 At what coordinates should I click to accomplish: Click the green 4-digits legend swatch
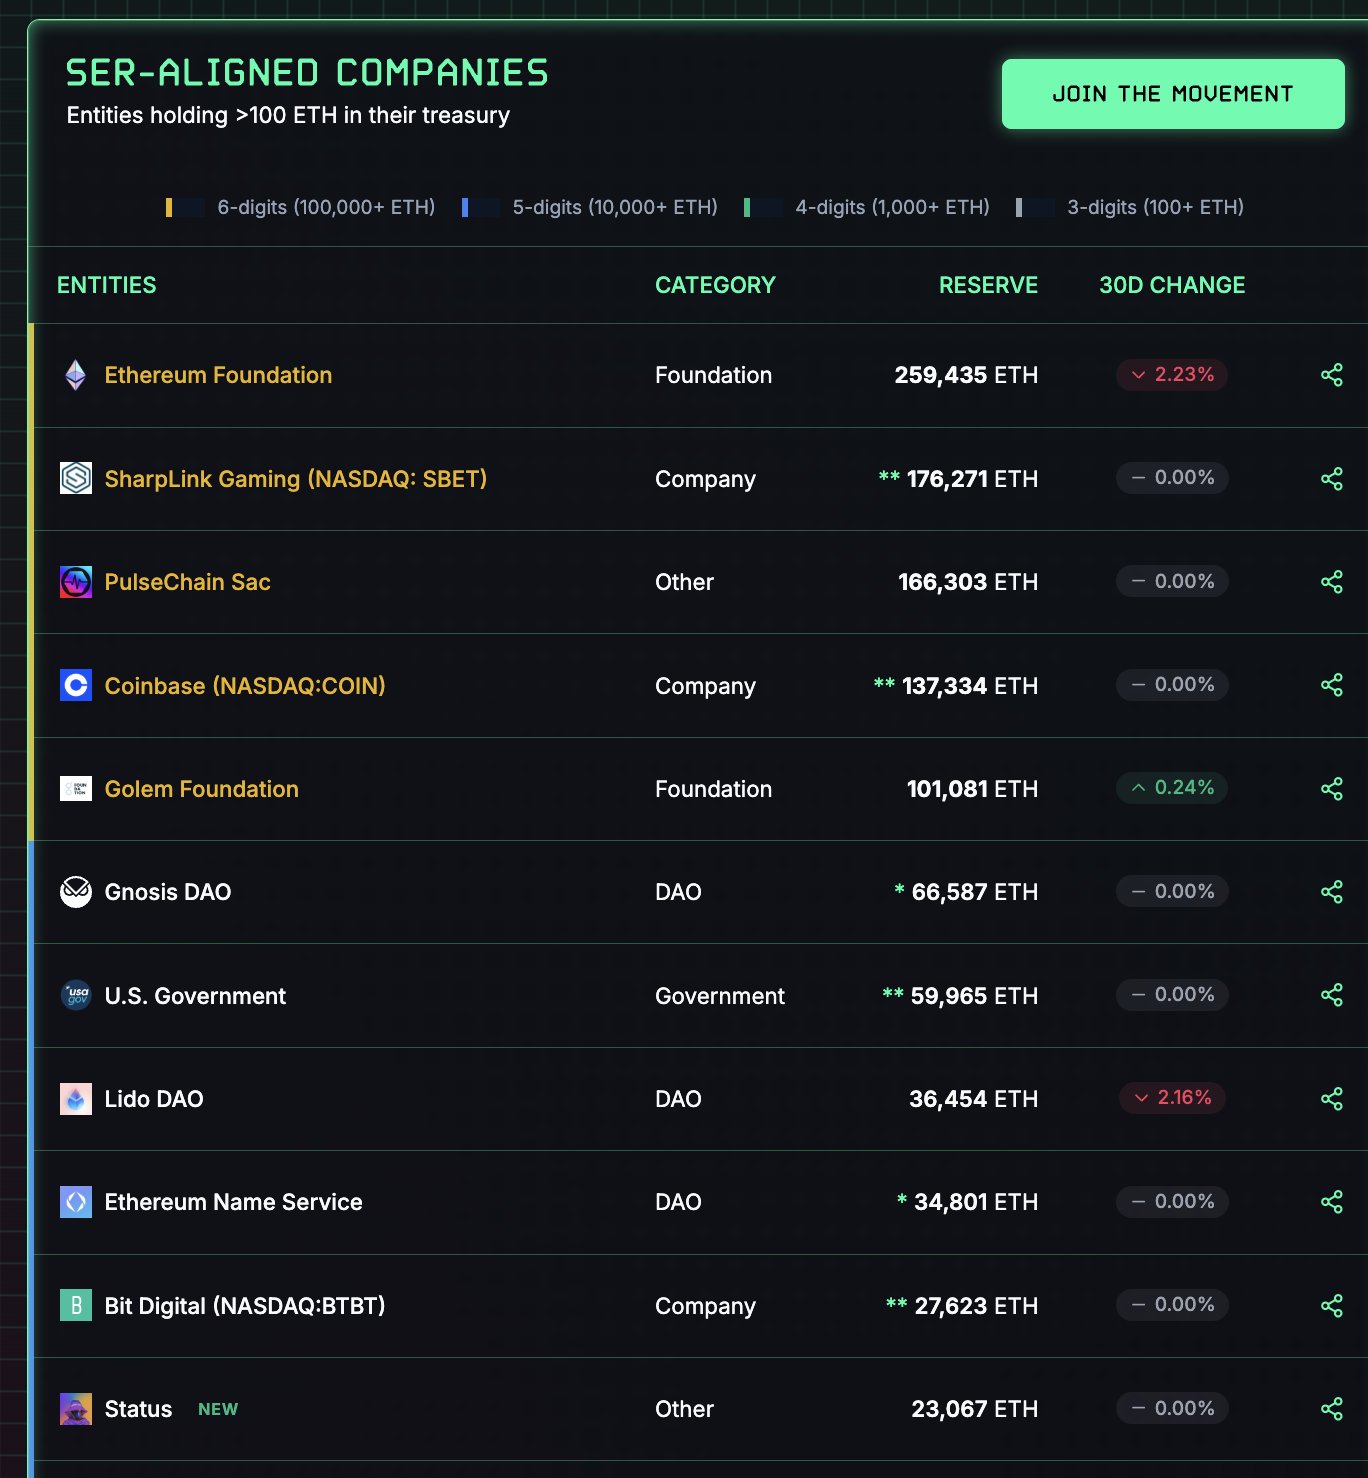(763, 207)
